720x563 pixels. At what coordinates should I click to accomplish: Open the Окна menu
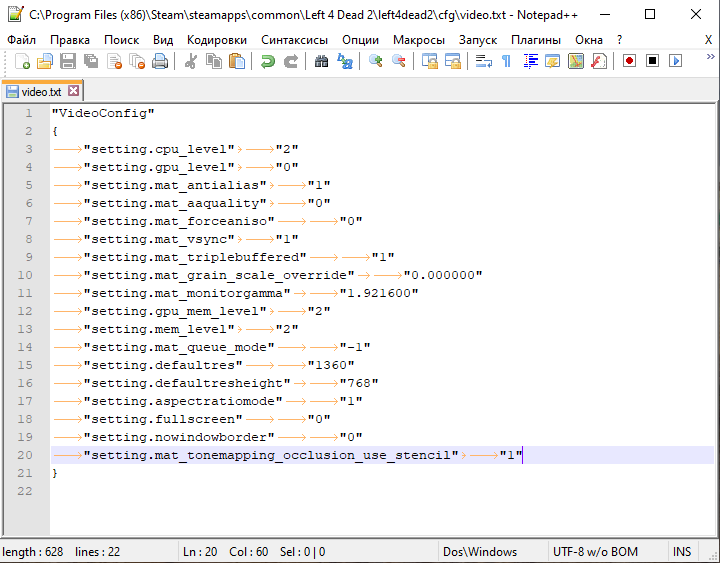coord(589,40)
